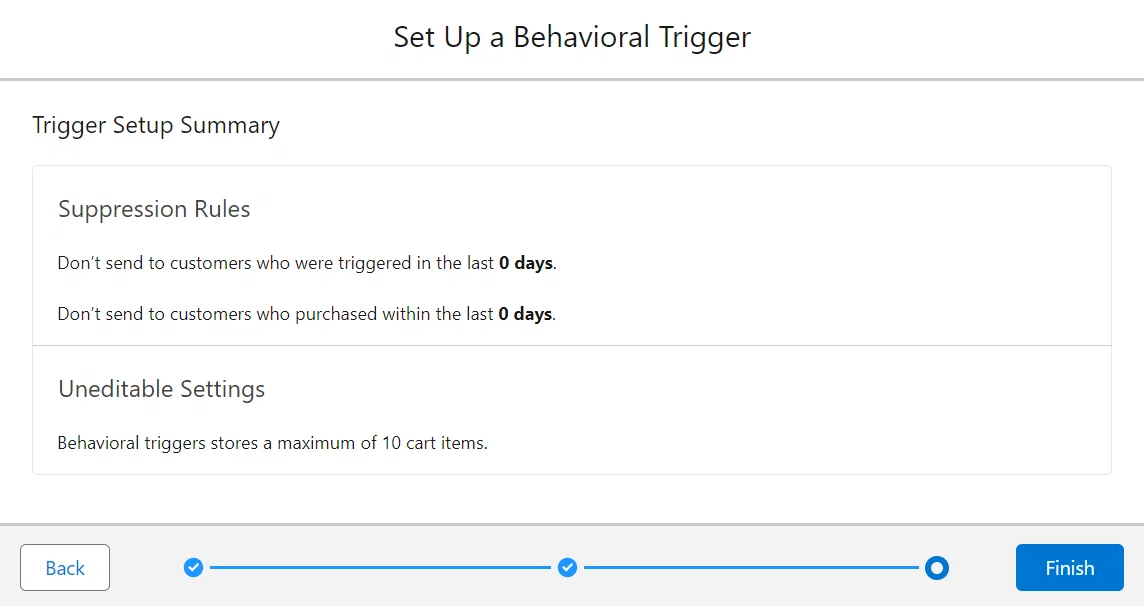This screenshot has height=606, width=1144.
Task: Click the first completed step checkmark
Action: [x=193, y=567]
